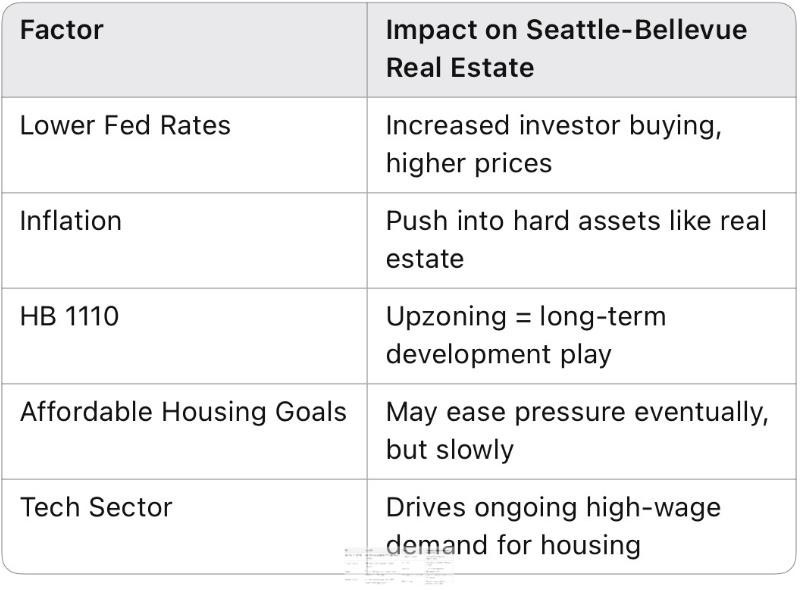
Task: Click the Tech Sector cell
Action: pyautogui.click(x=184, y=527)
